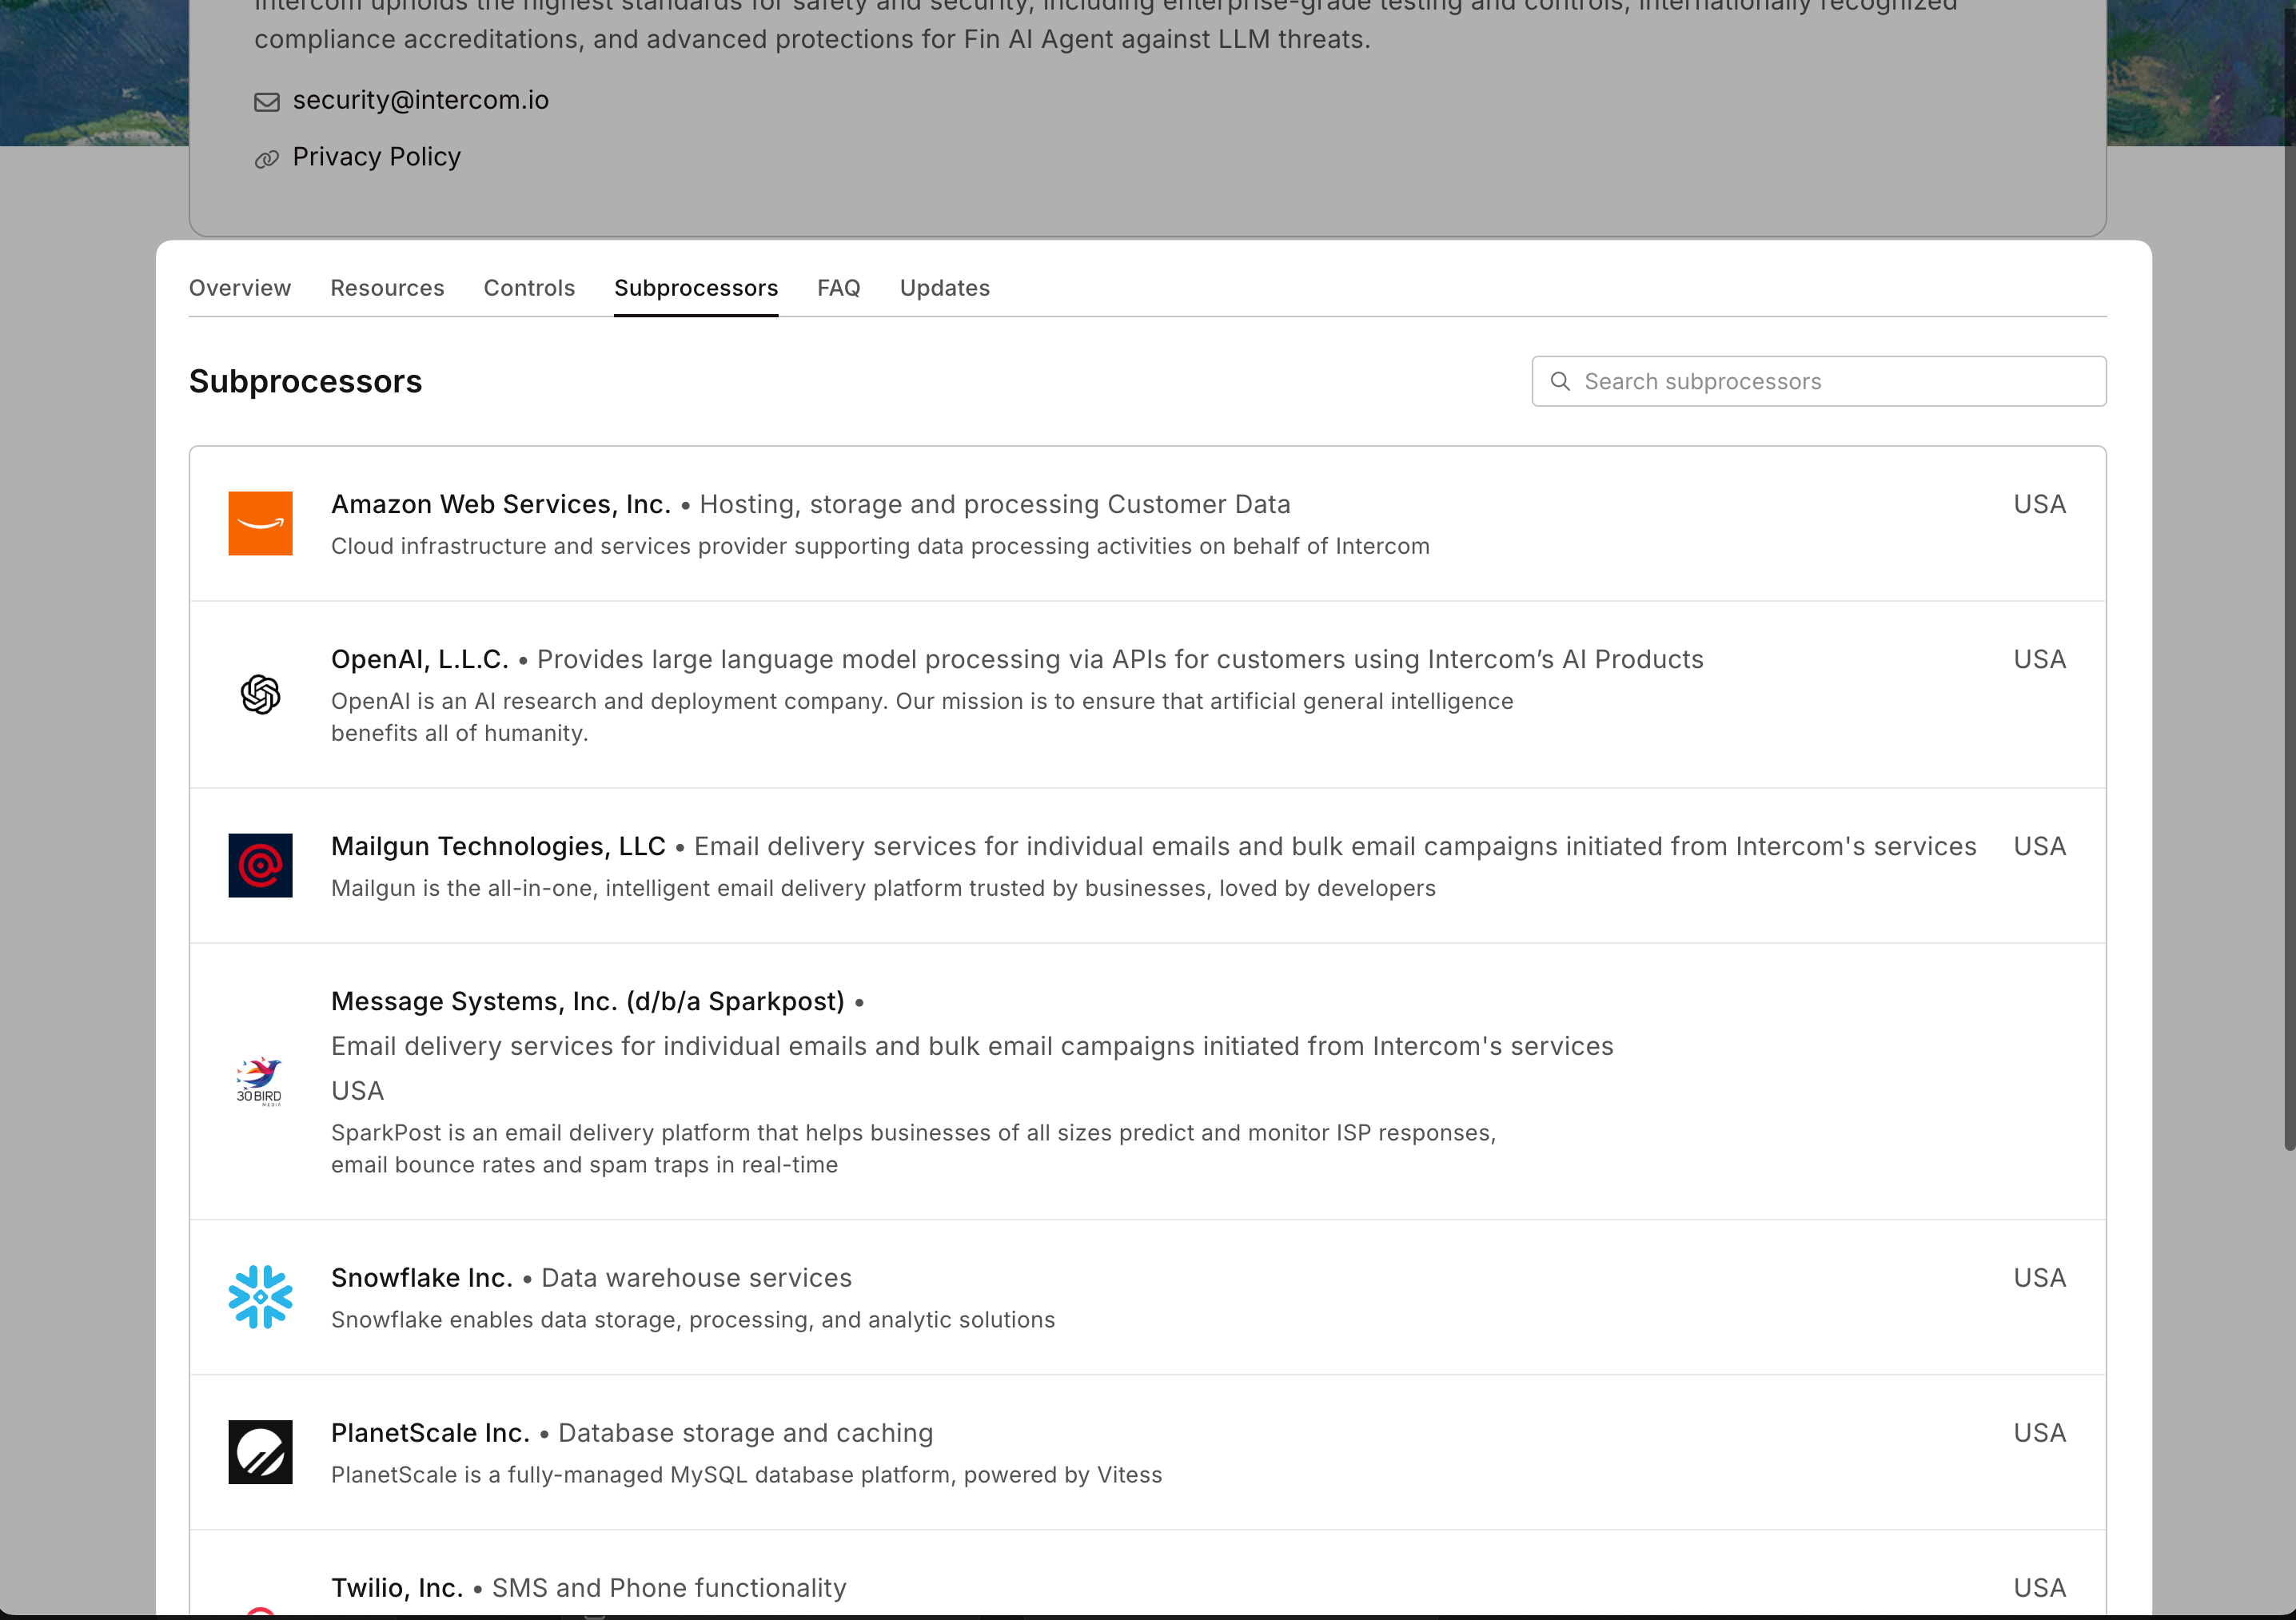The height and width of the screenshot is (1620, 2296).
Task: Click USA in the OpenAI row
Action: [2040, 659]
